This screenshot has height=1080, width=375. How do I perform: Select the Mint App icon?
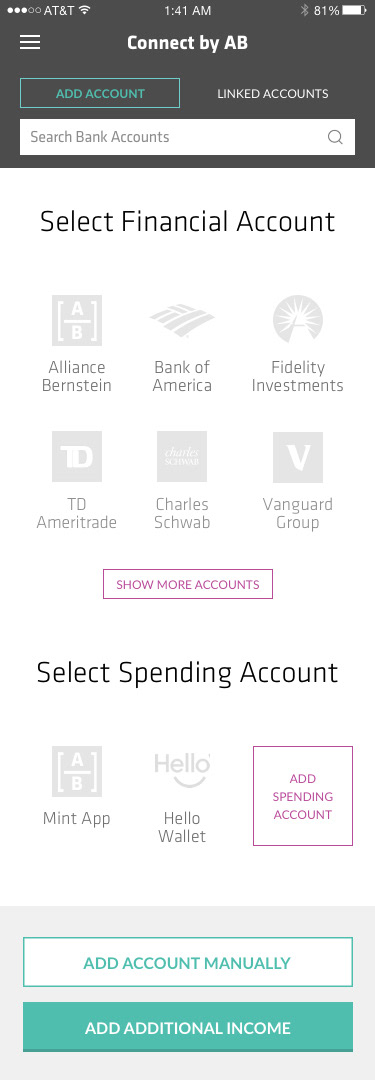(x=77, y=771)
